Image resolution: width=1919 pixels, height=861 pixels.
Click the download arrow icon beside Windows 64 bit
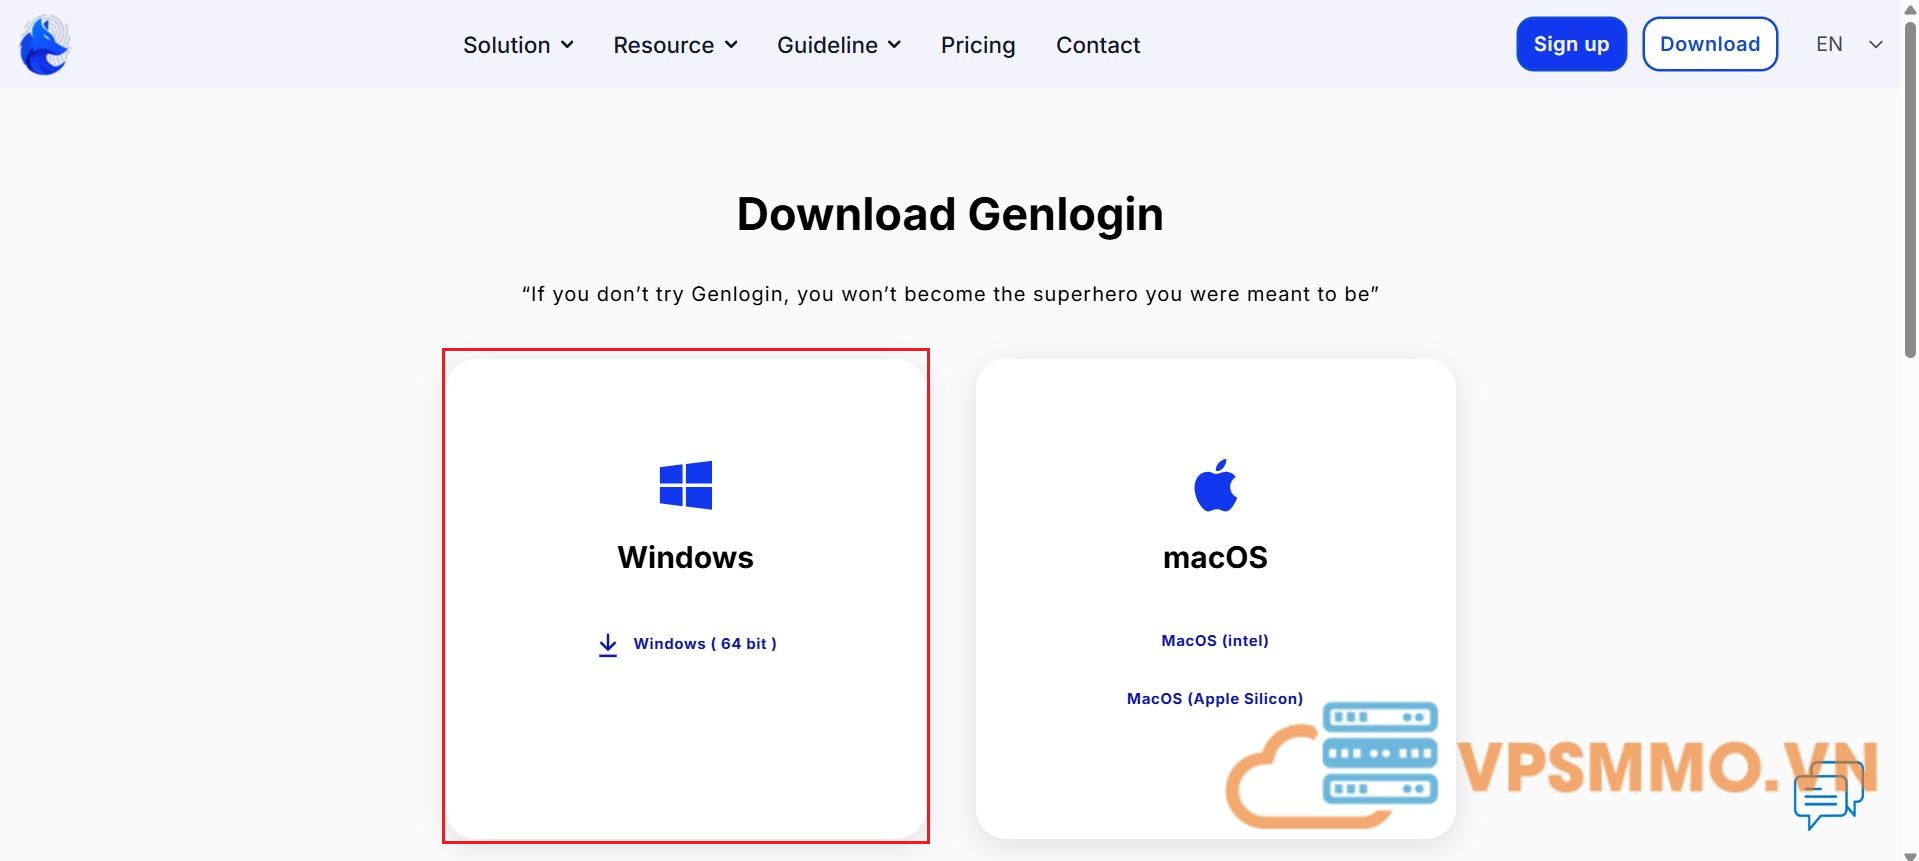pyautogui.click(x=607, y=645)
